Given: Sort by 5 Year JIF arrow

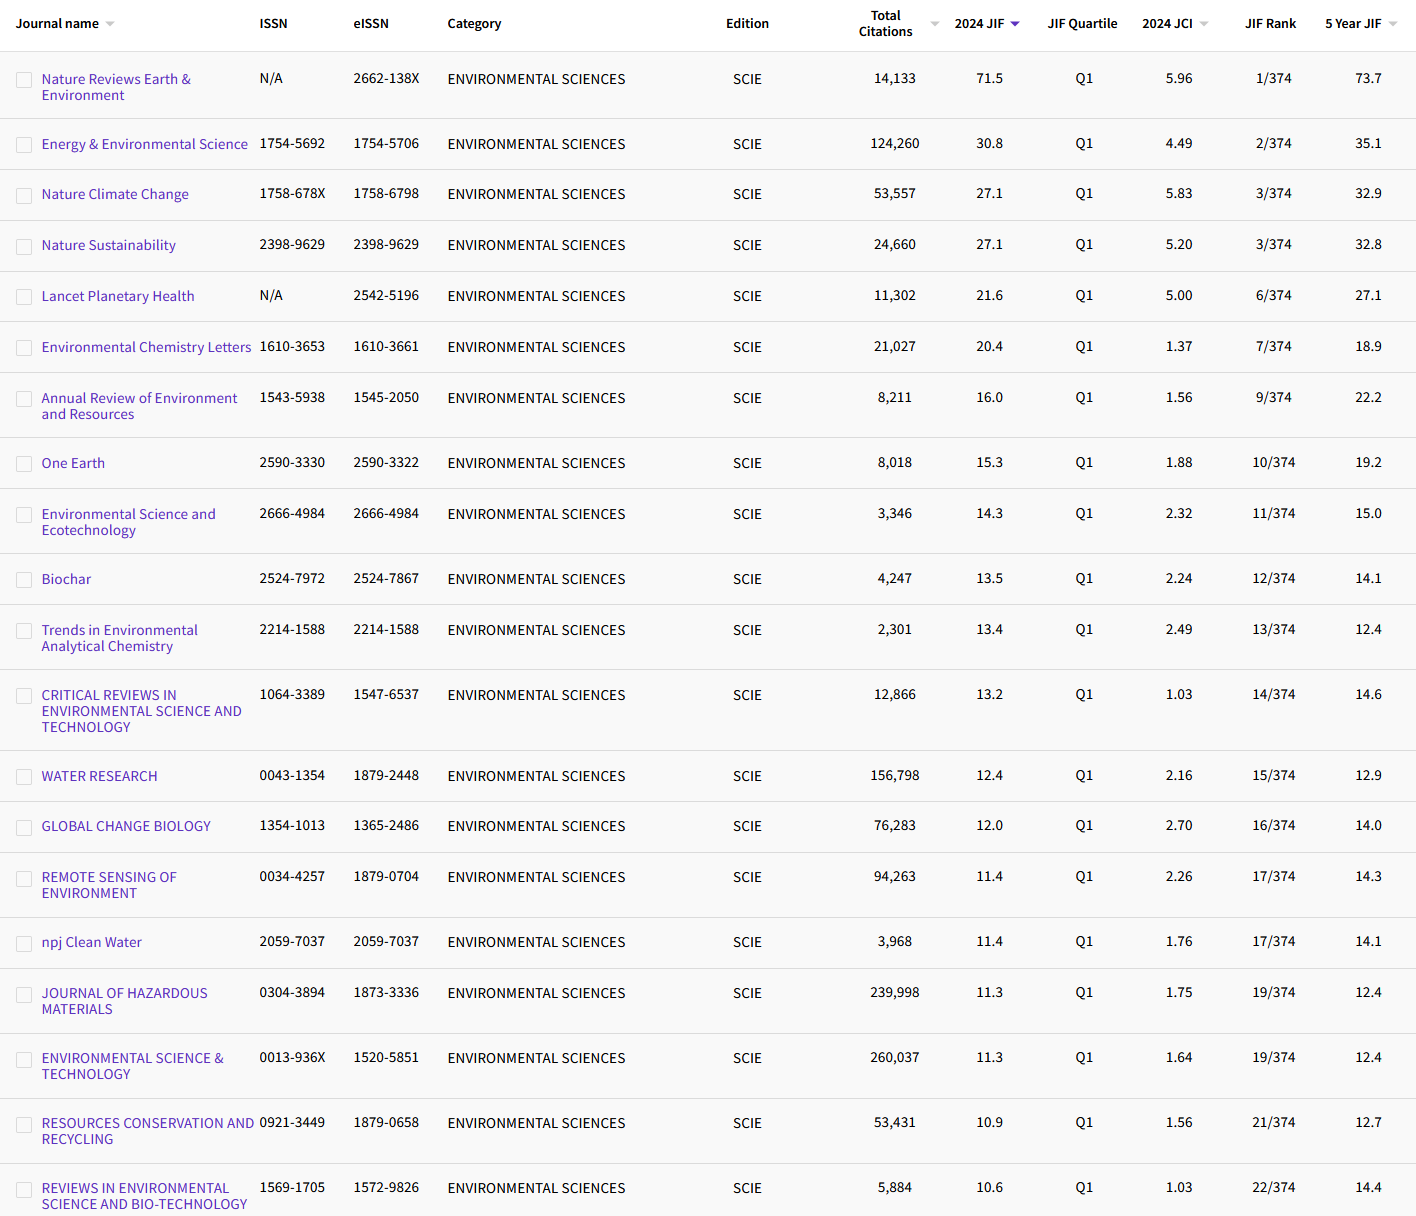Looking at the screenshot, I should (1393, 24).
